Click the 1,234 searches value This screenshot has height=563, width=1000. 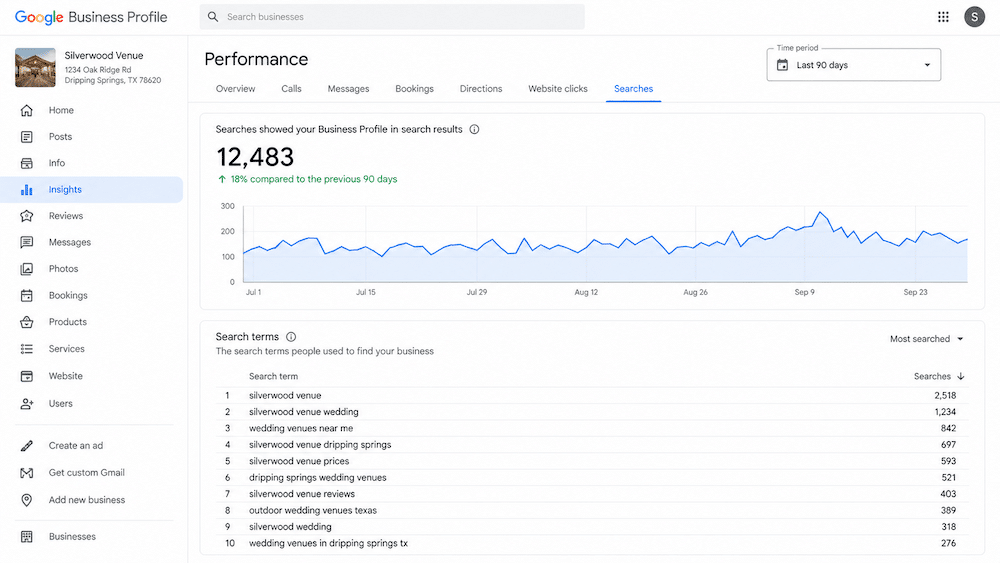(945, 412)
